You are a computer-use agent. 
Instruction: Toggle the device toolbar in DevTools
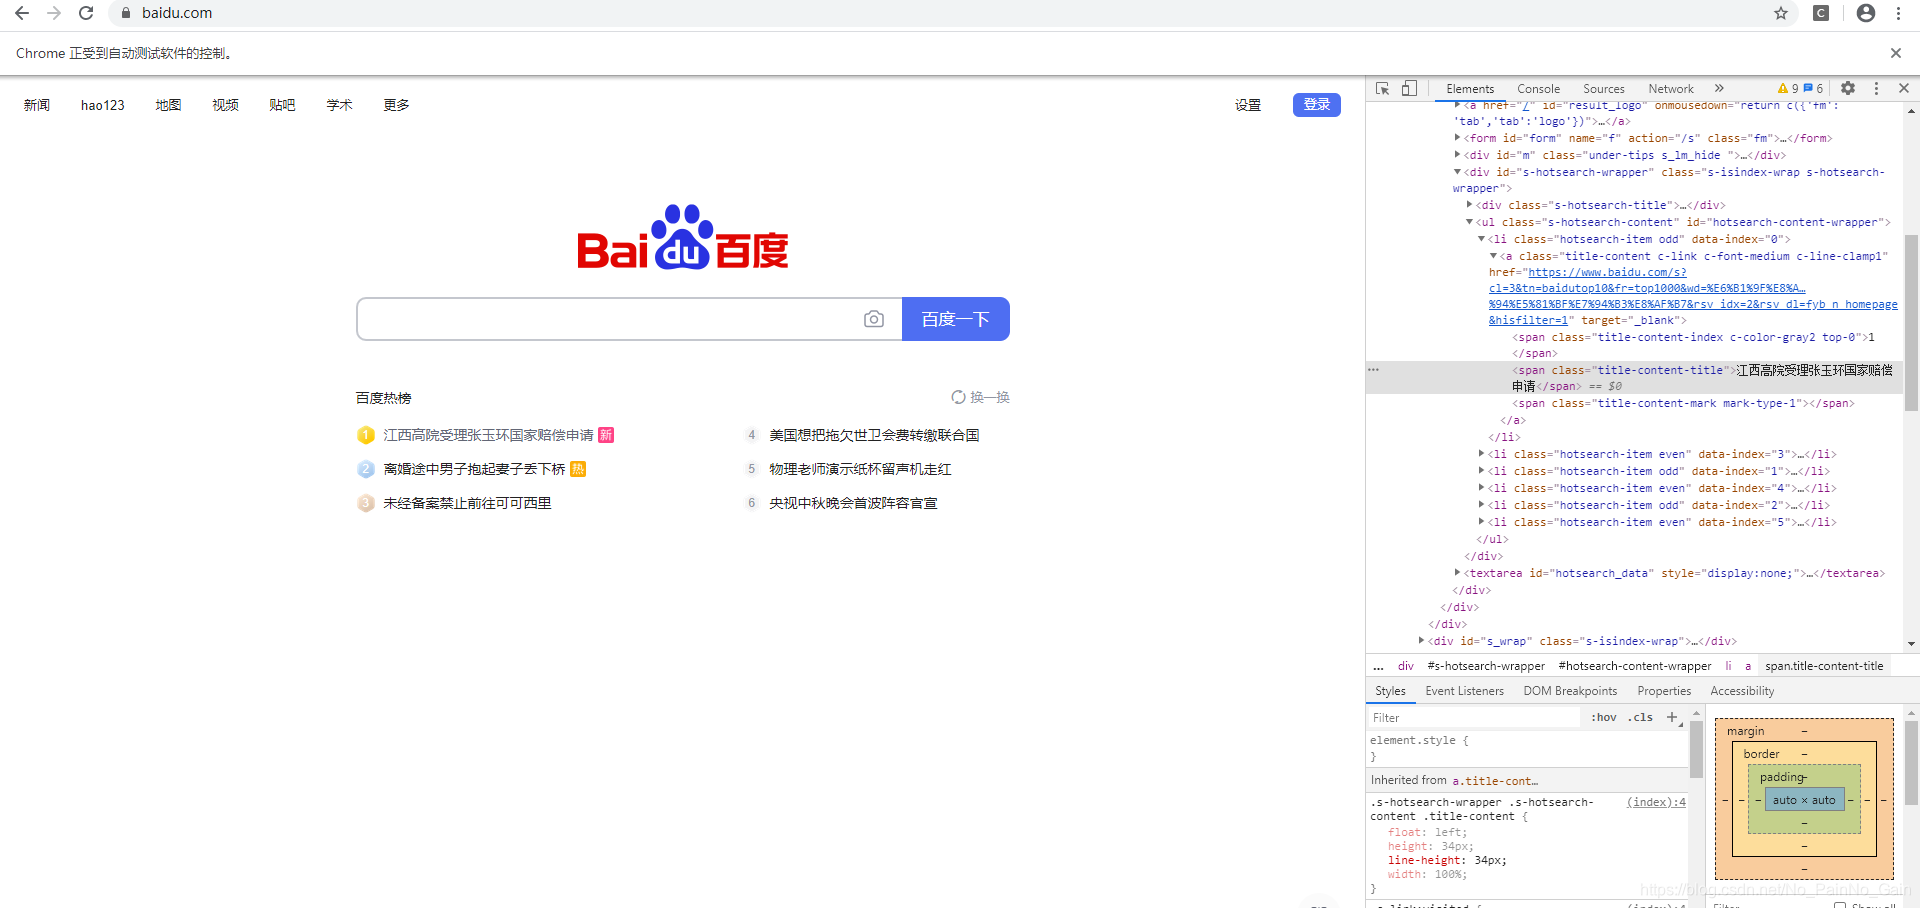pos(1409,88)
